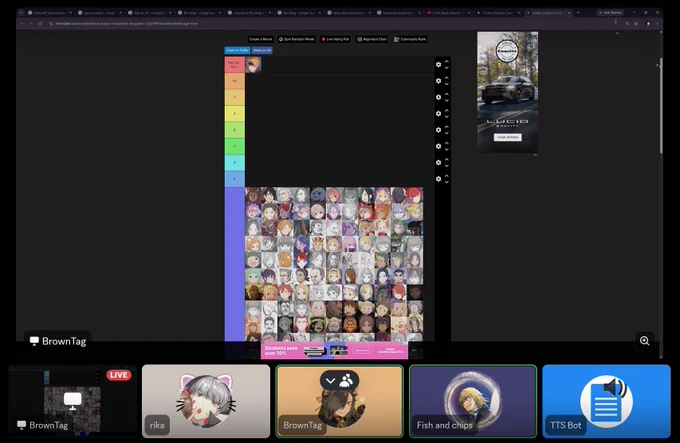Click View offers in the Lucid ad
Viewport: 680px width, 443px height.
tap(507, 137)
